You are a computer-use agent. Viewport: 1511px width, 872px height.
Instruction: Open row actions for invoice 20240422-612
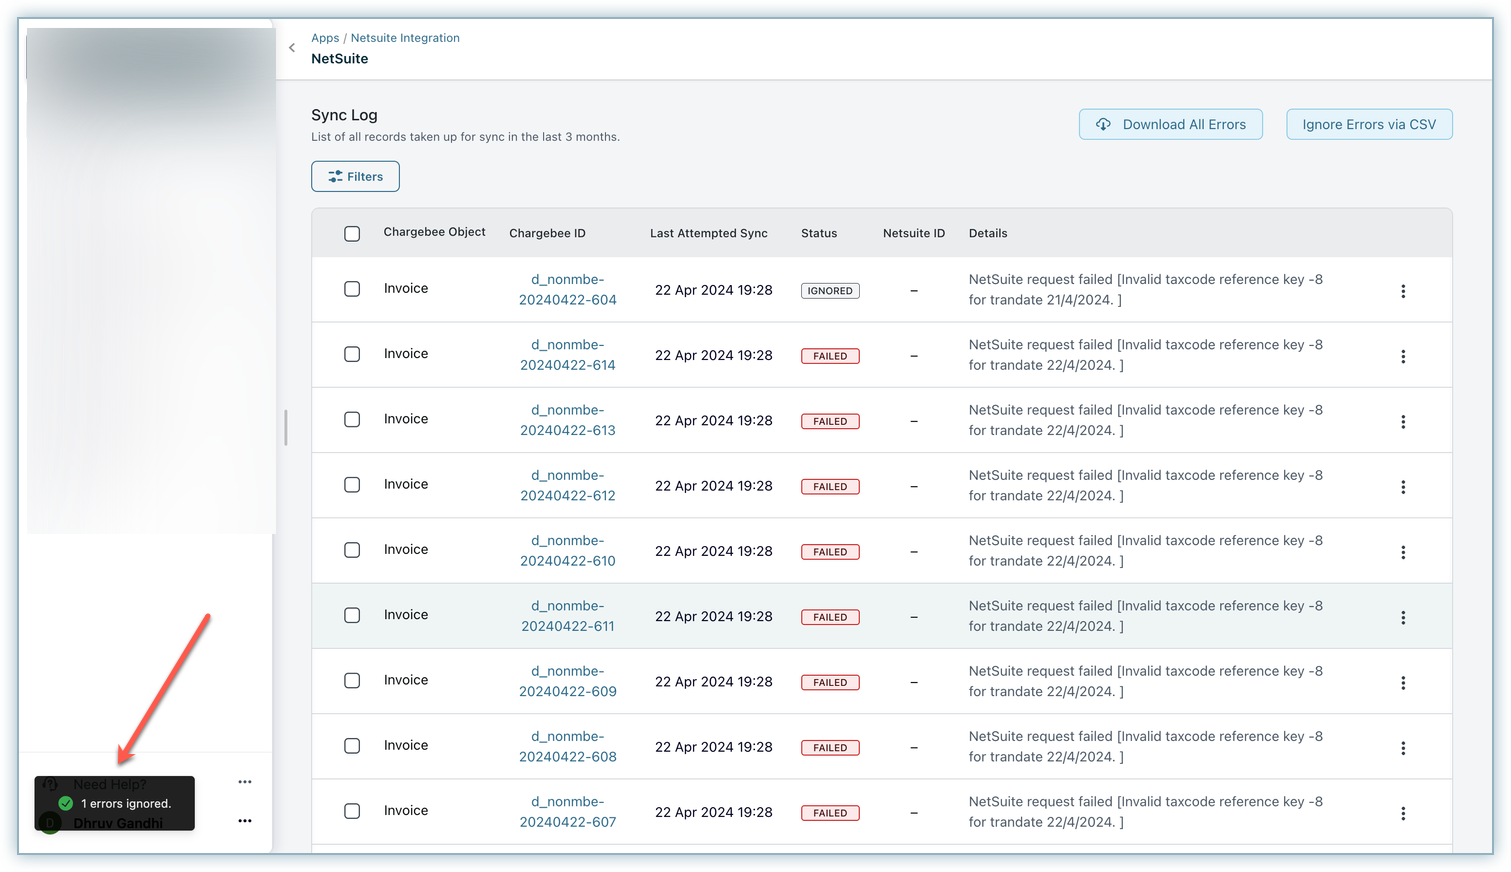pyautogui.click(x=1403, y=487)
